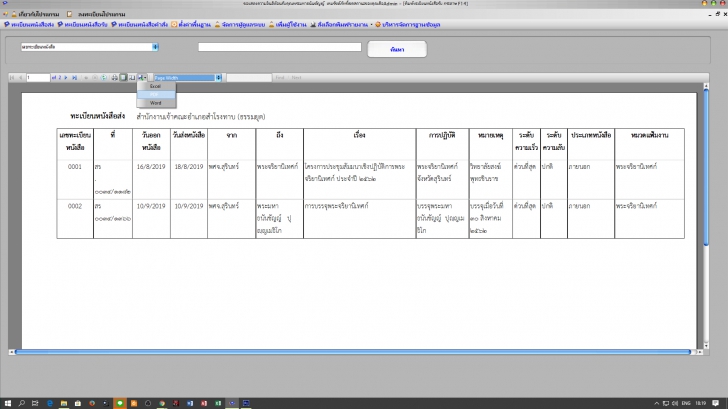
Task: Print the report via printer icon
Action: point(114,78)
